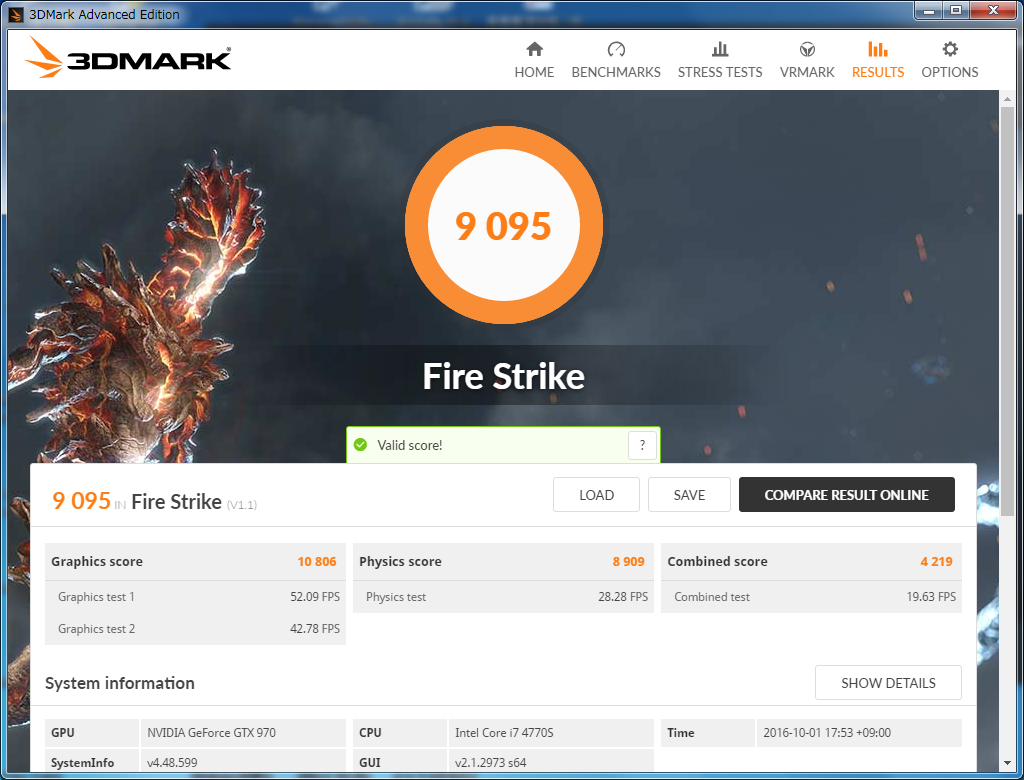Click COMPARE RESULT ONLINE button

(846, 495)
